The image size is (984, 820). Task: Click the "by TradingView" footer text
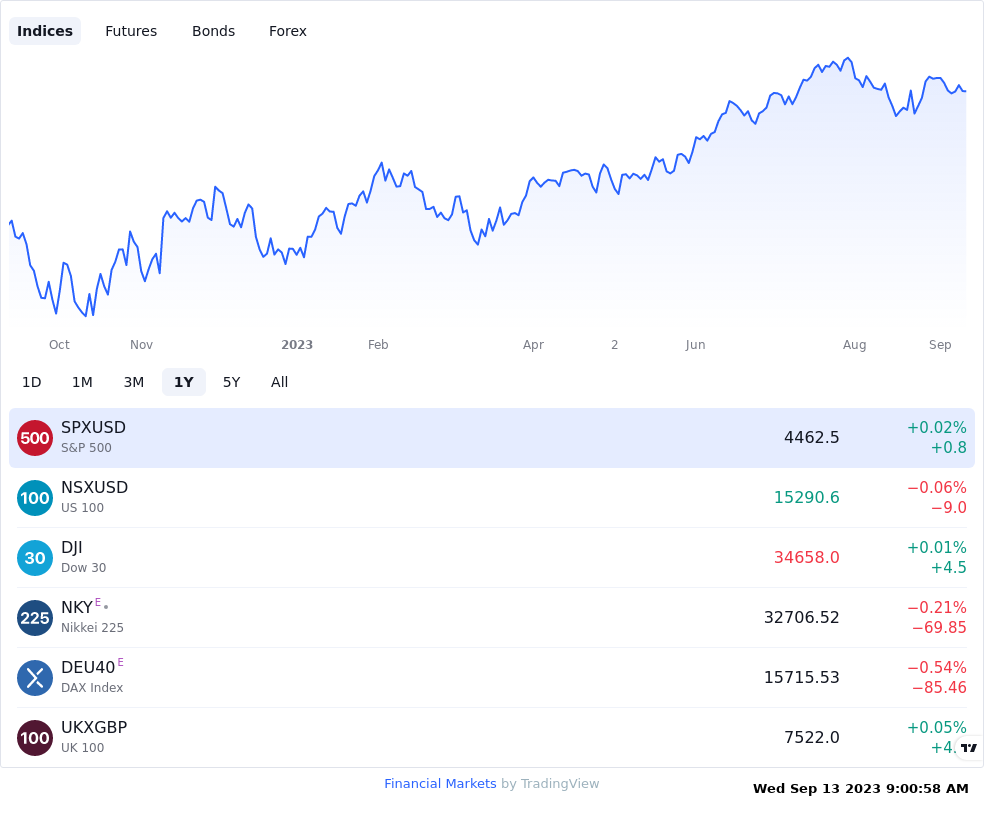(550, 784)
